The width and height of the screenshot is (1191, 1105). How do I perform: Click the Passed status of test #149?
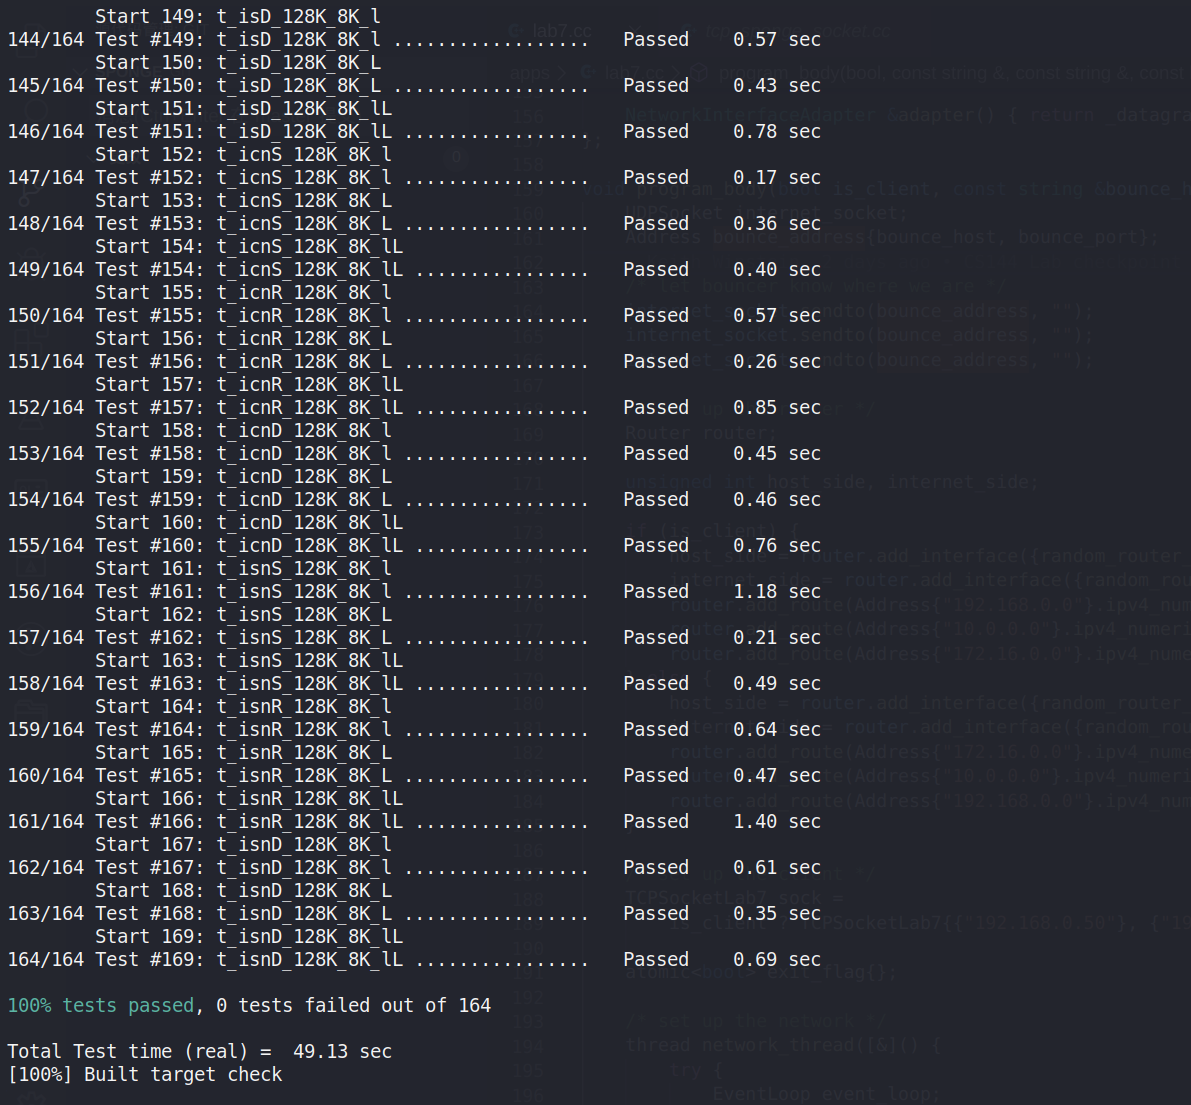coord(655,40)
